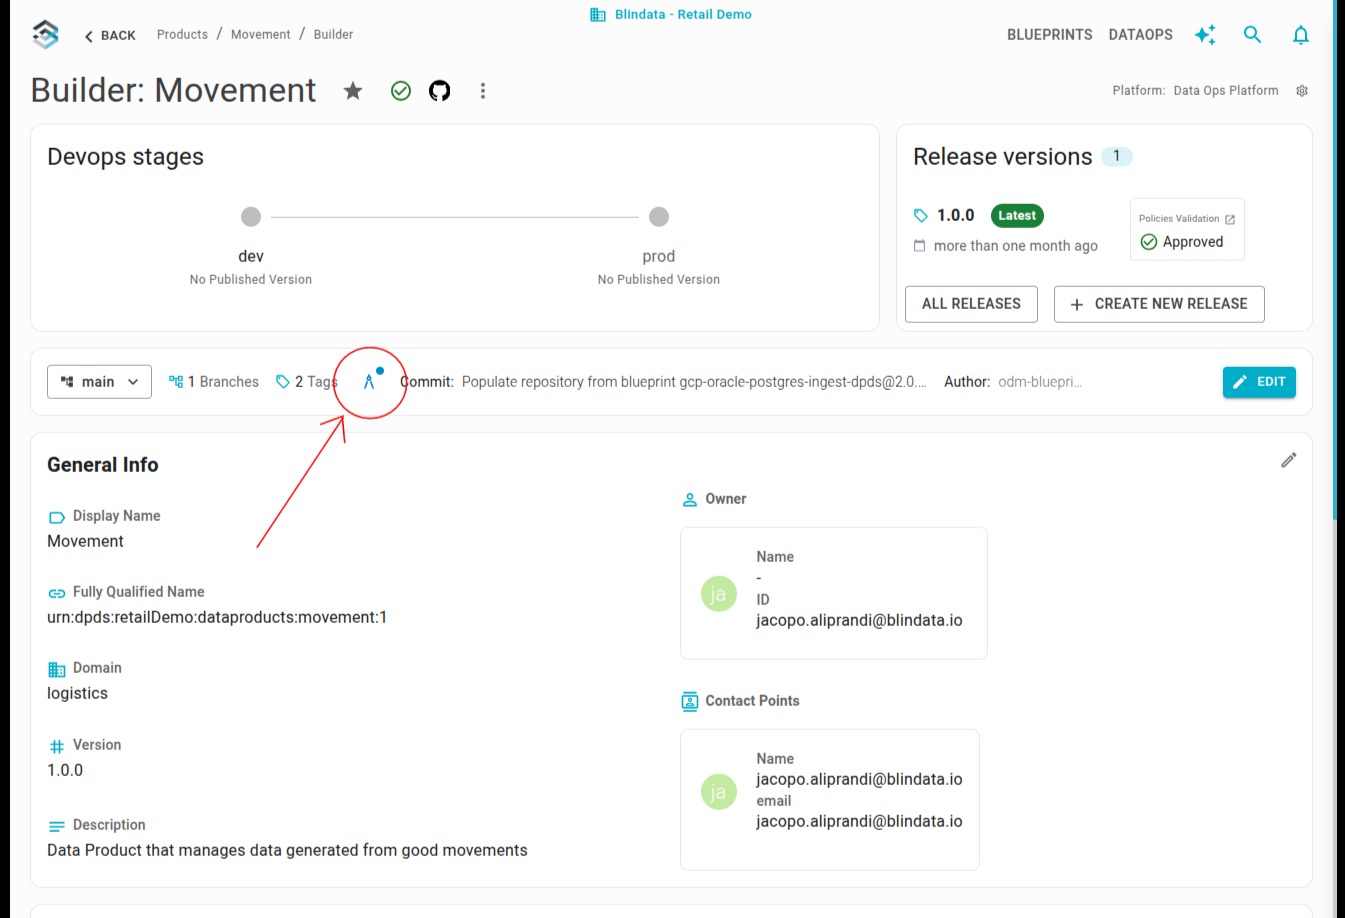Click the app logo in the header
Viewport: 1345px width, 918px height.
pyautogui.click(x=45, y=34)
